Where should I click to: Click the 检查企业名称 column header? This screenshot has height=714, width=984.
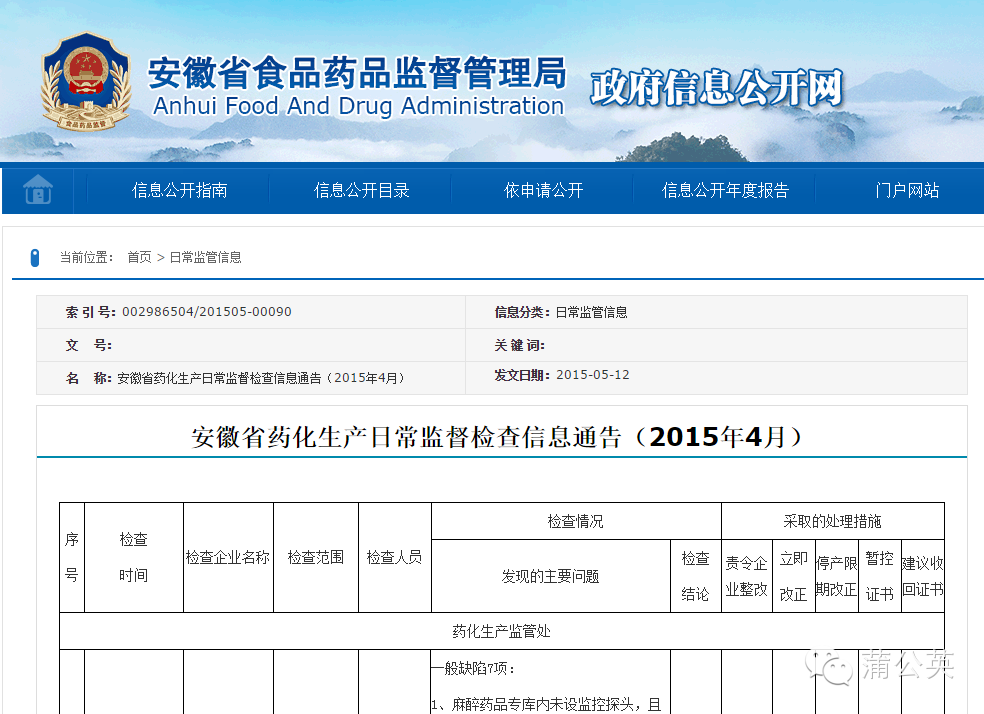(x=228, y=557)
